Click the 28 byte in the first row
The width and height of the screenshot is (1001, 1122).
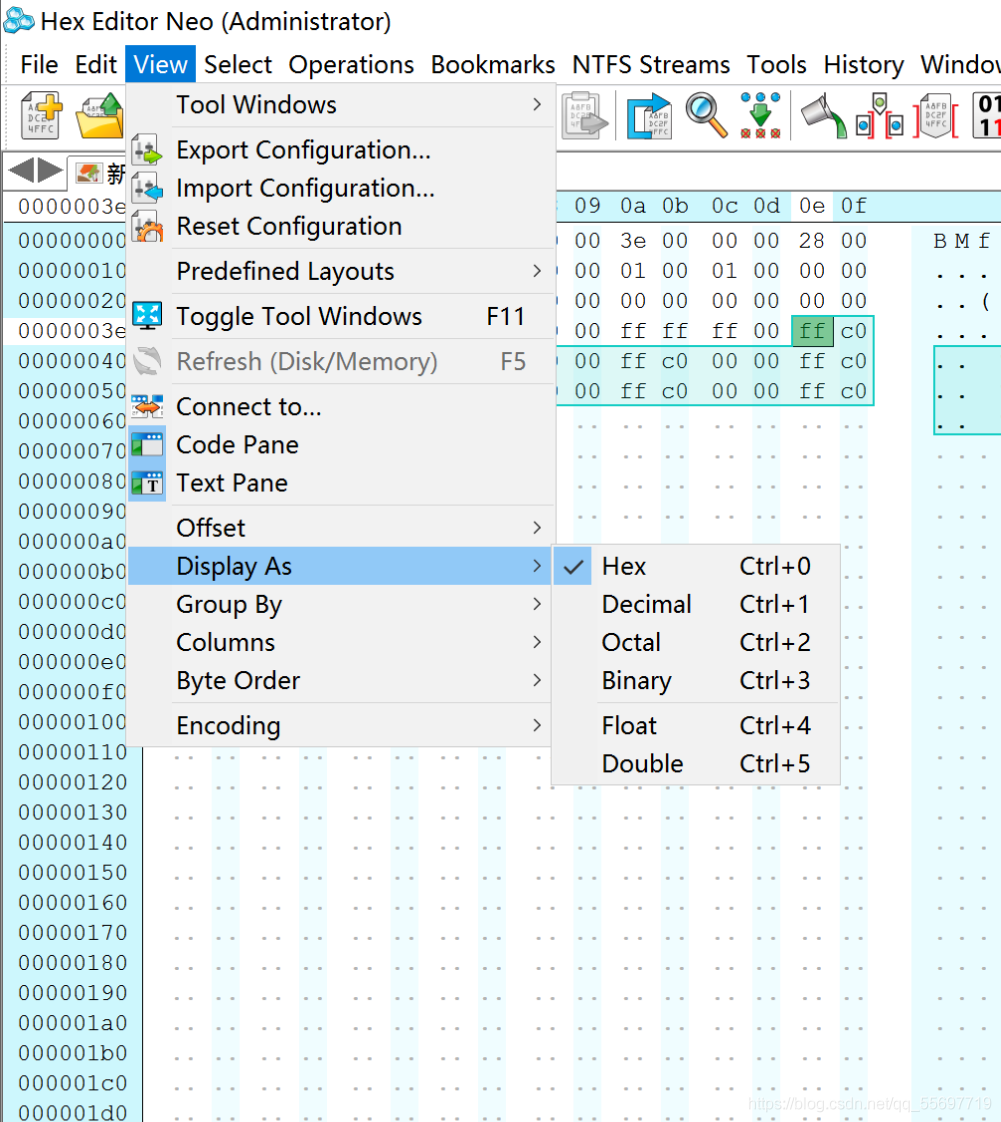(812, 241)
